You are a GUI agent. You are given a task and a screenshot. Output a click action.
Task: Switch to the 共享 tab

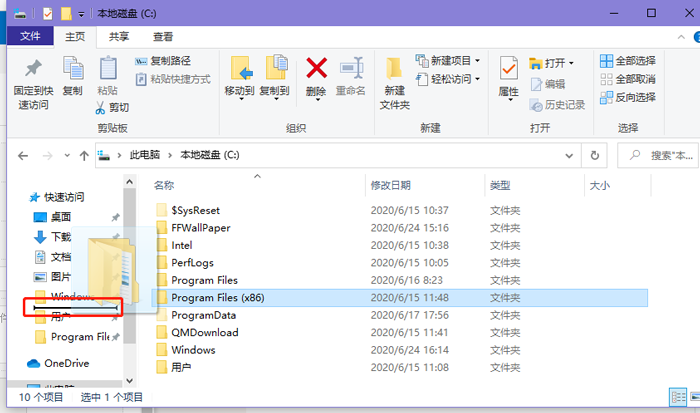click(119, 37)
